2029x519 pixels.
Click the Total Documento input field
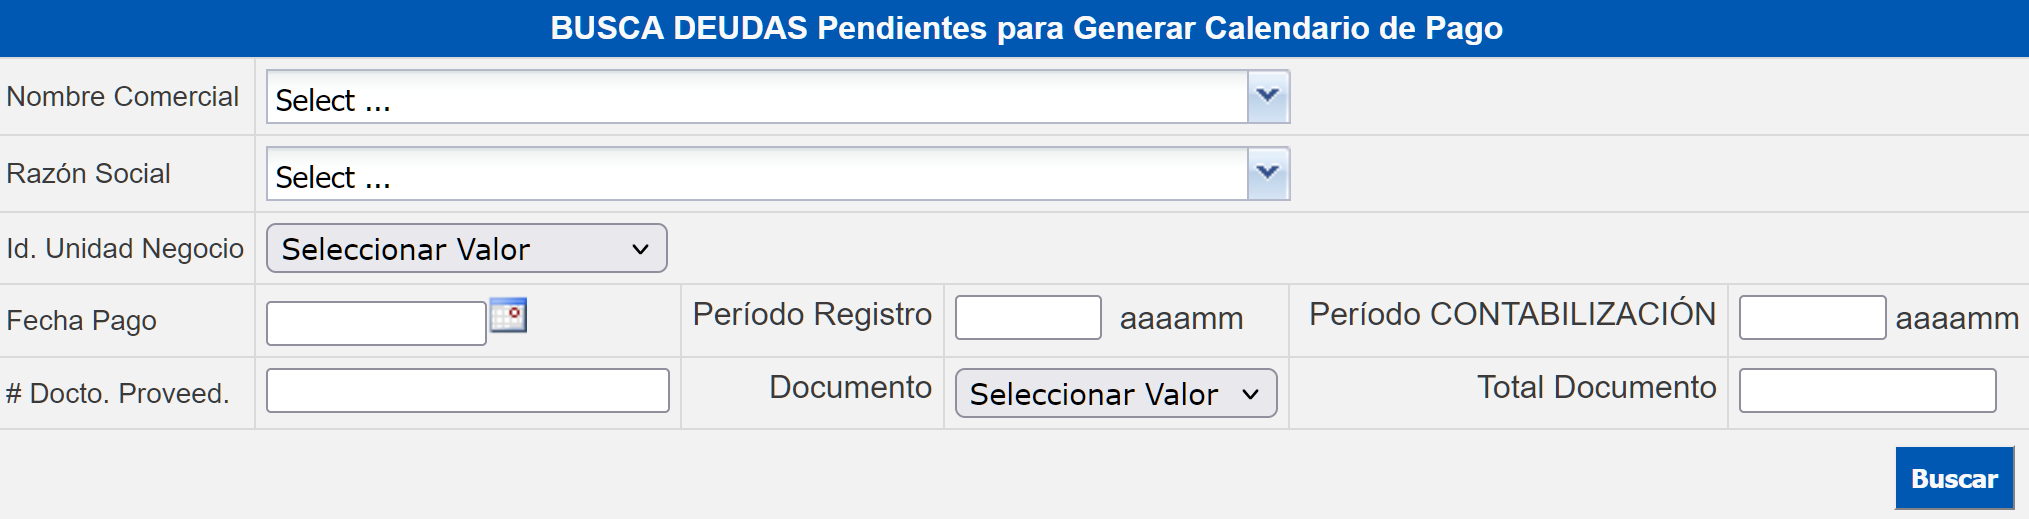1867,390
